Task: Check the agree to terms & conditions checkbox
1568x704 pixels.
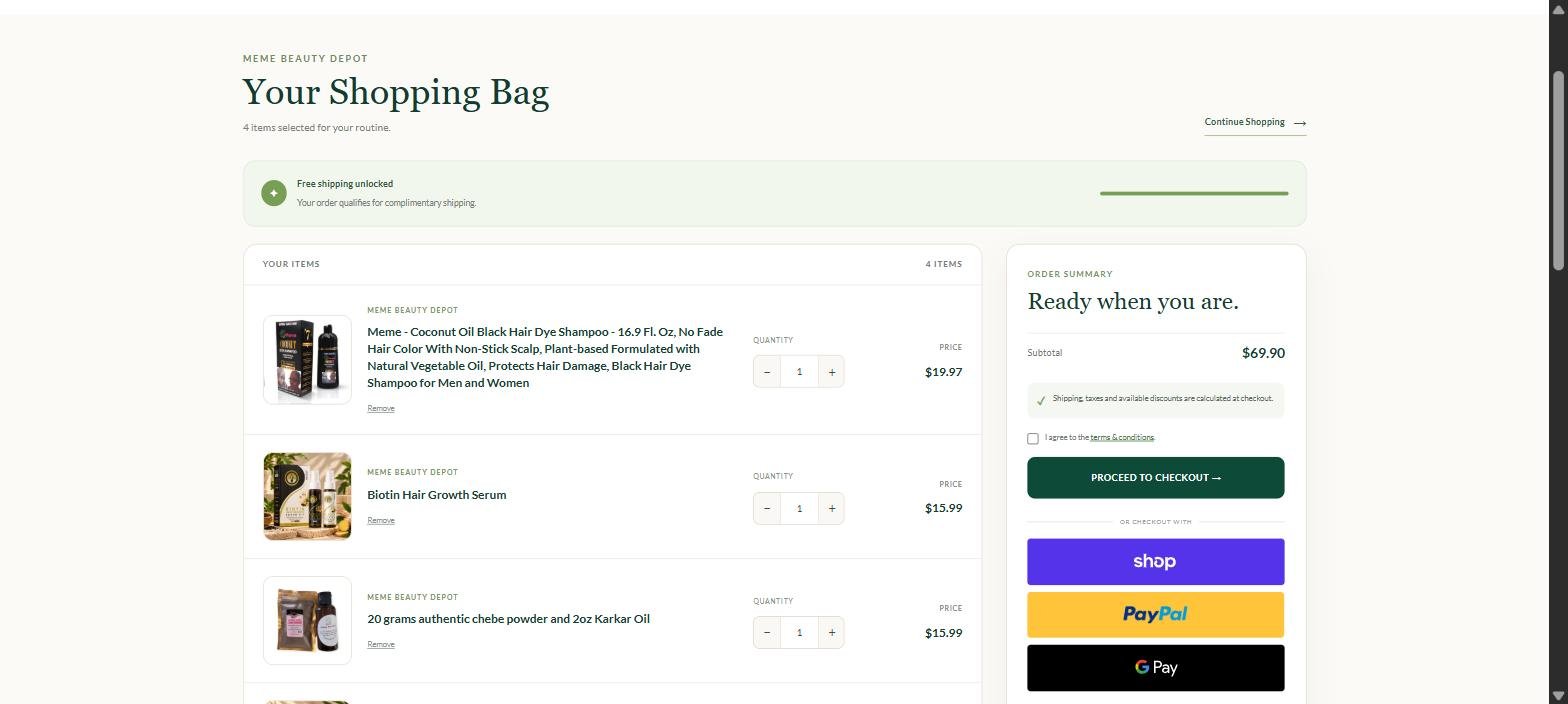Action: click(1033, 438)
